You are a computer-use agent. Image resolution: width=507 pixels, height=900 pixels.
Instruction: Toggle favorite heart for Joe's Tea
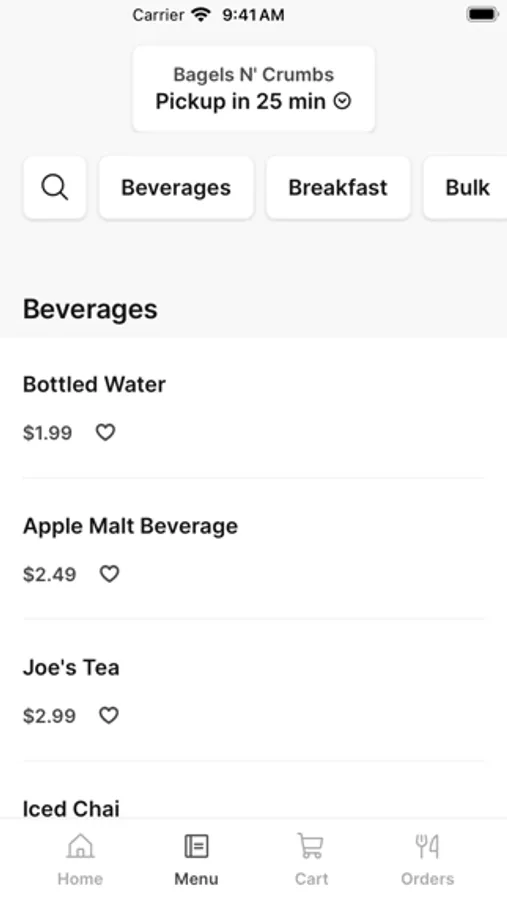[109, 715]
